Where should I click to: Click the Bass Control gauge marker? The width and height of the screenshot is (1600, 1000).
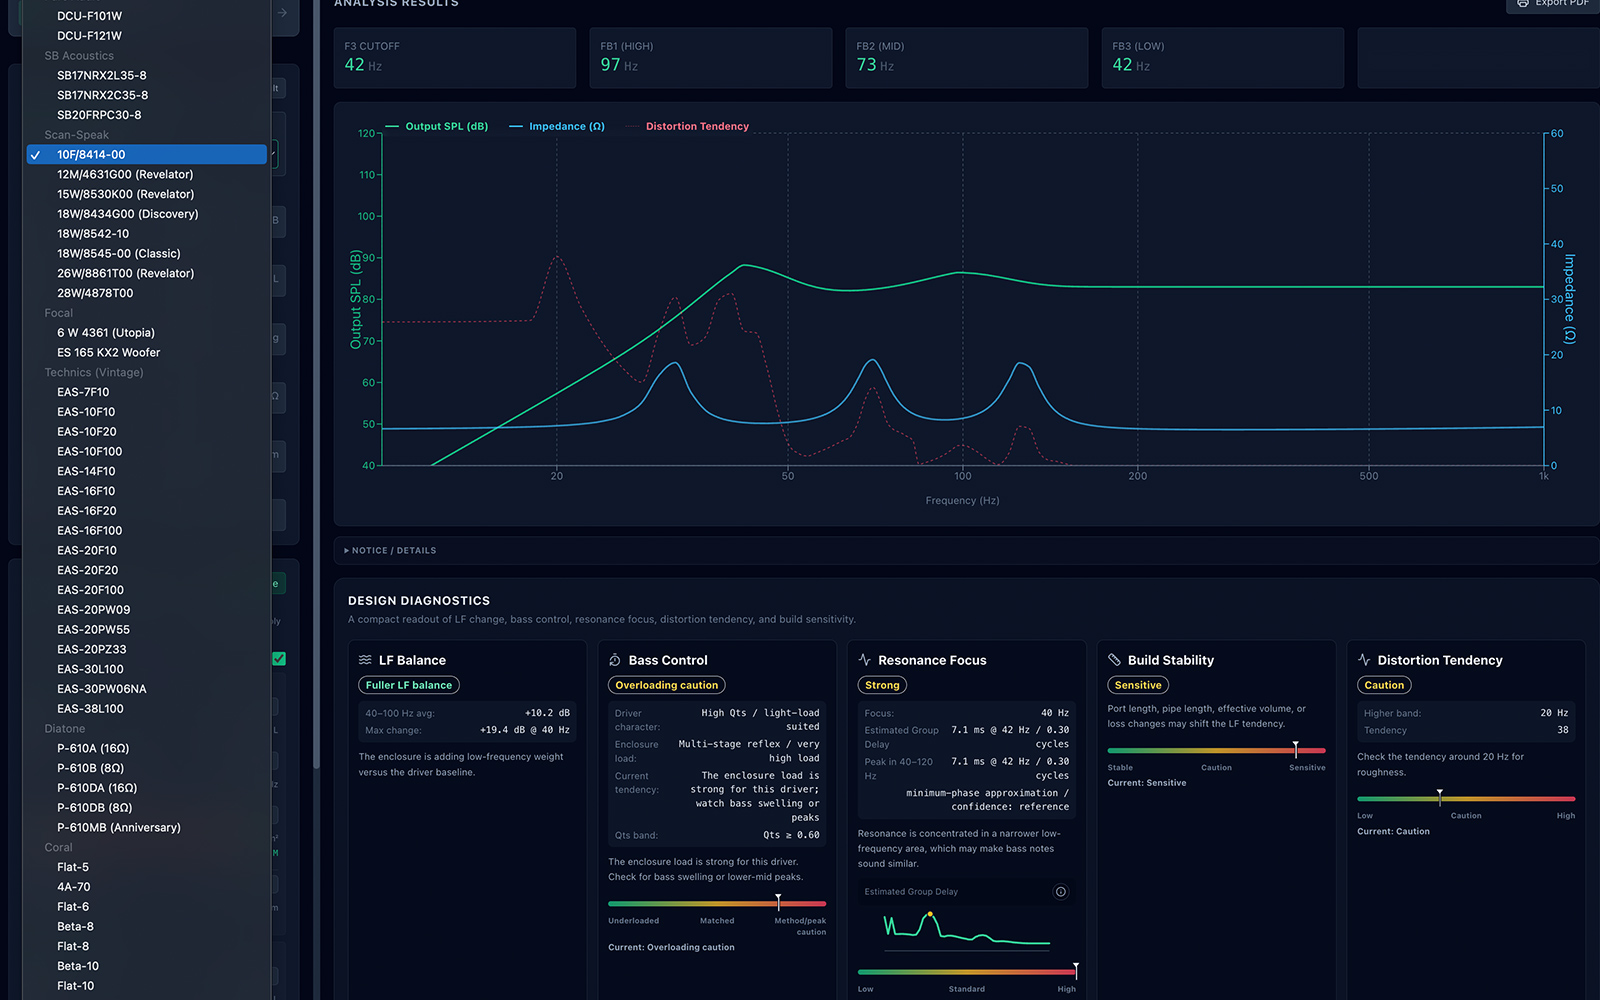pos(778,902)
